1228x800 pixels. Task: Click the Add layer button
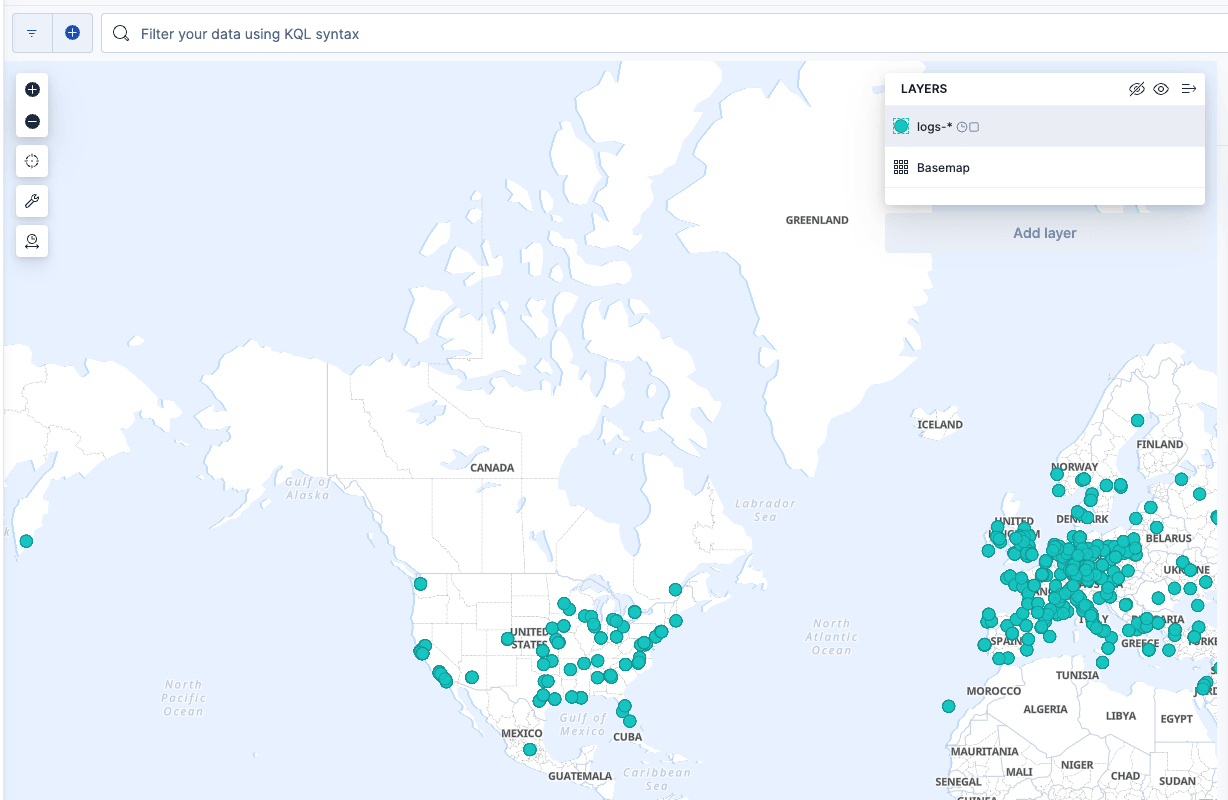click(x=1045, y=233)
